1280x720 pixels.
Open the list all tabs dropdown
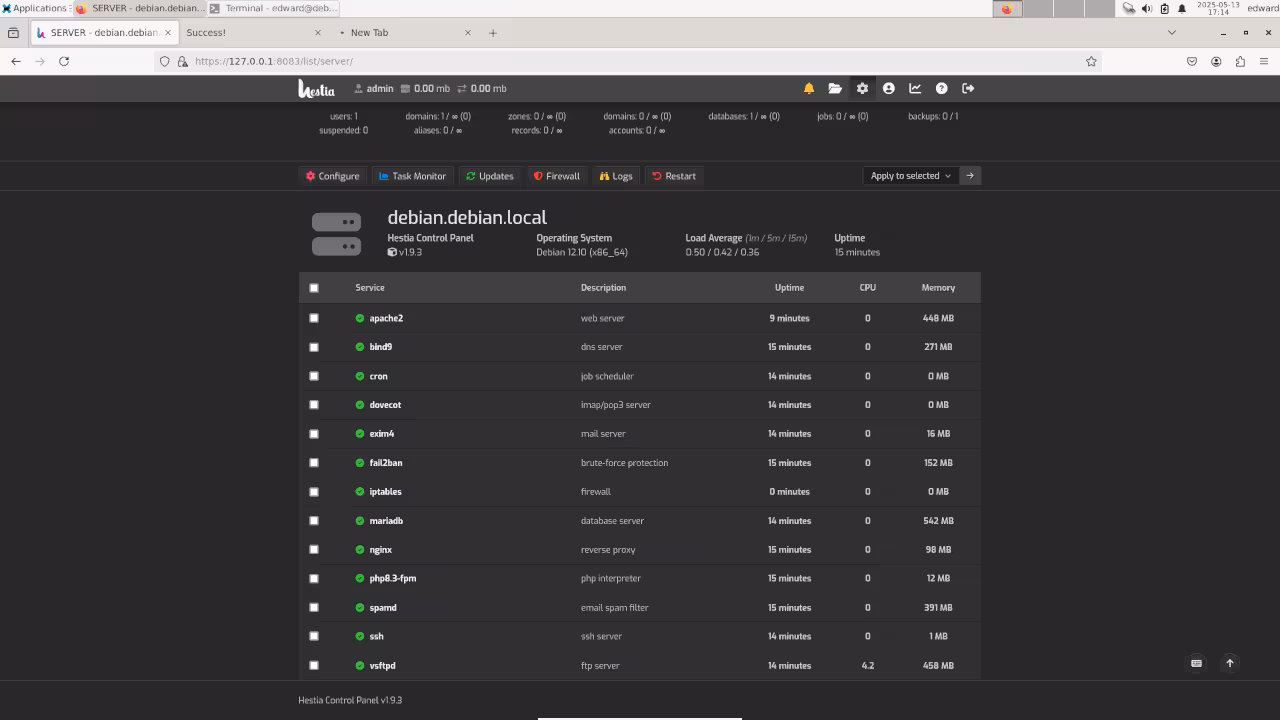(x=1172, y=33)
